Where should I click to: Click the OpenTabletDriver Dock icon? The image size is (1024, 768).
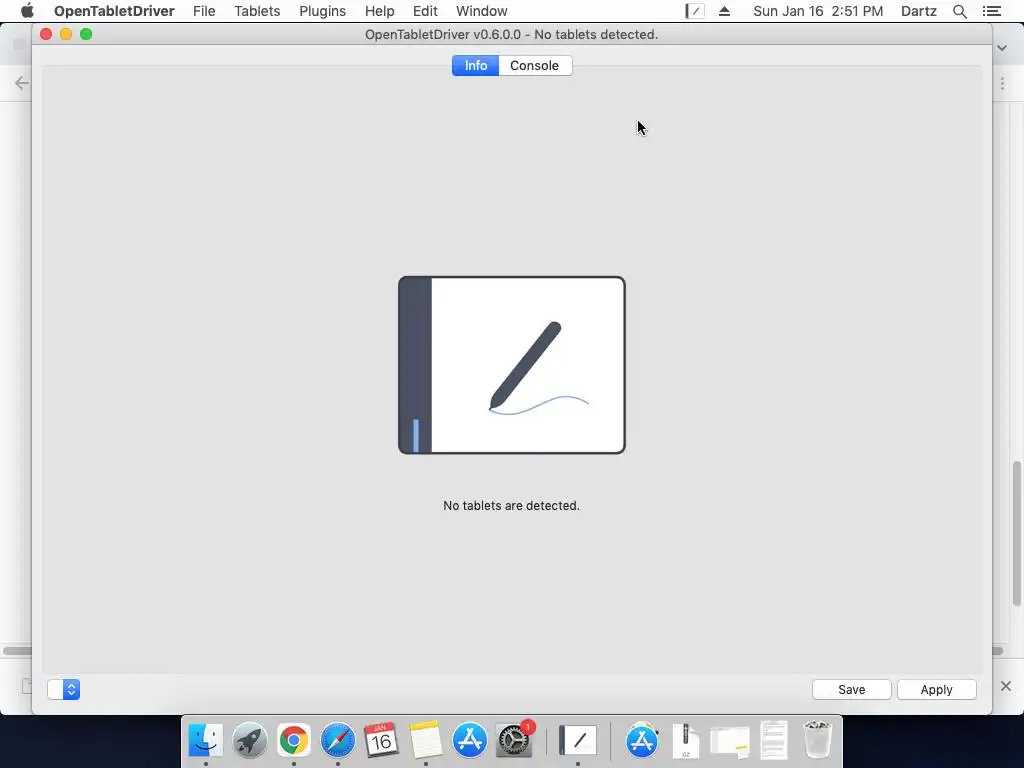click(x=578, y=740)
